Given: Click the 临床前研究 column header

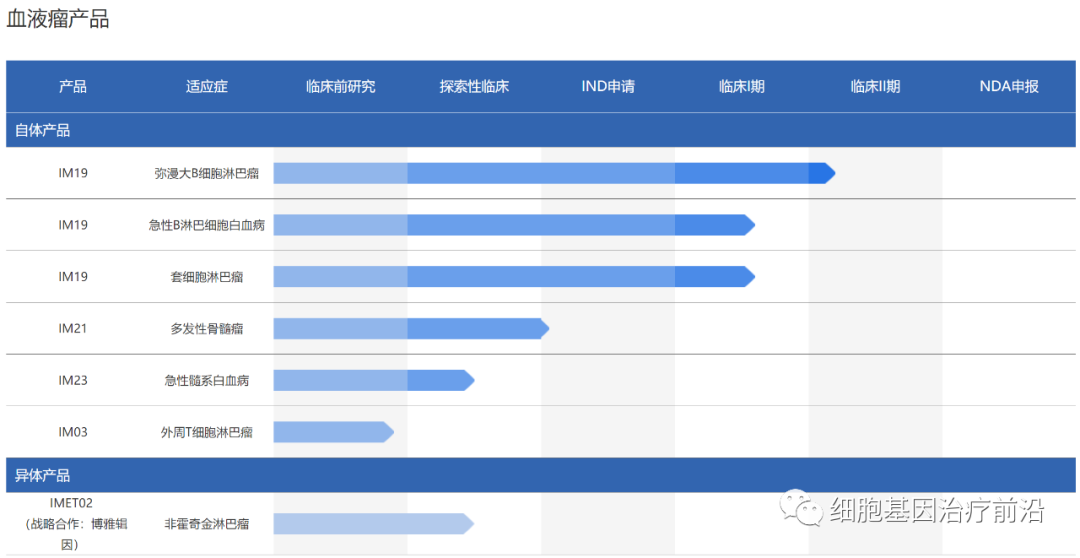Looking at the screenshot, I should (x=341, y=87).
